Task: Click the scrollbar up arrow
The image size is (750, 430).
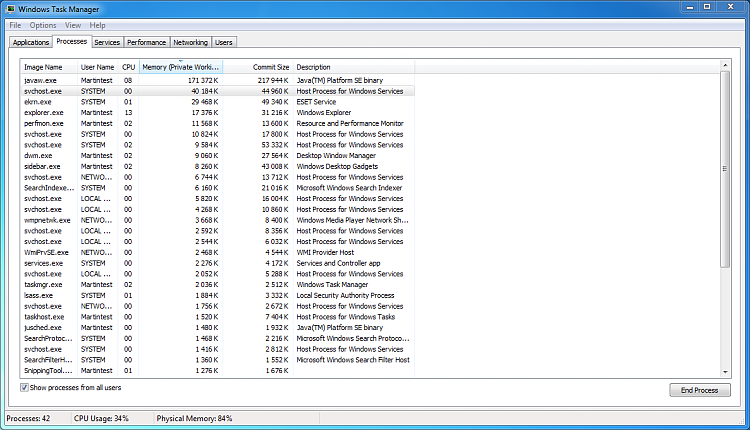Action: (x=725, y=65)
